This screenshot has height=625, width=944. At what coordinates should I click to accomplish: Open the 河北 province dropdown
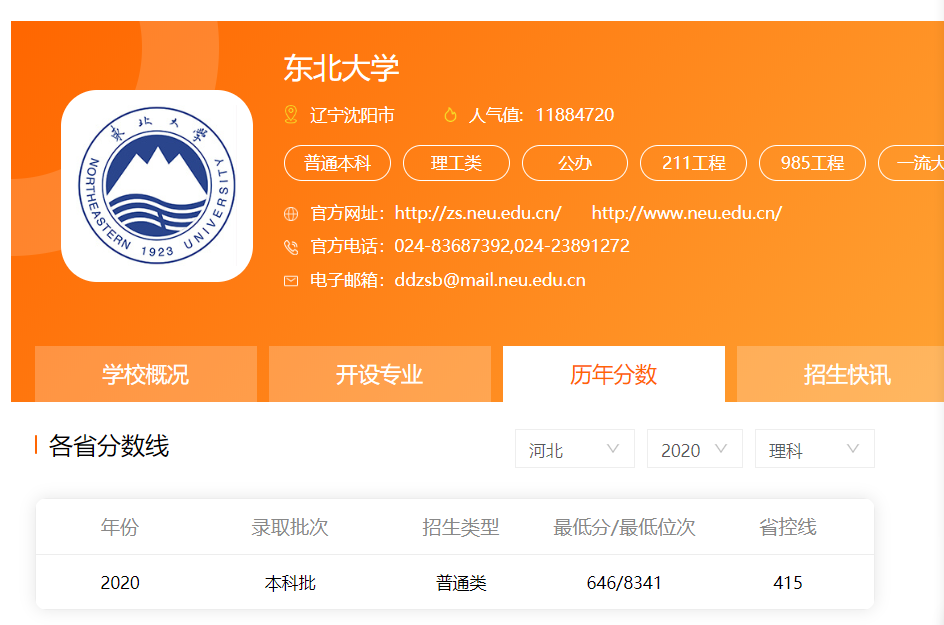tap(575, 449)
